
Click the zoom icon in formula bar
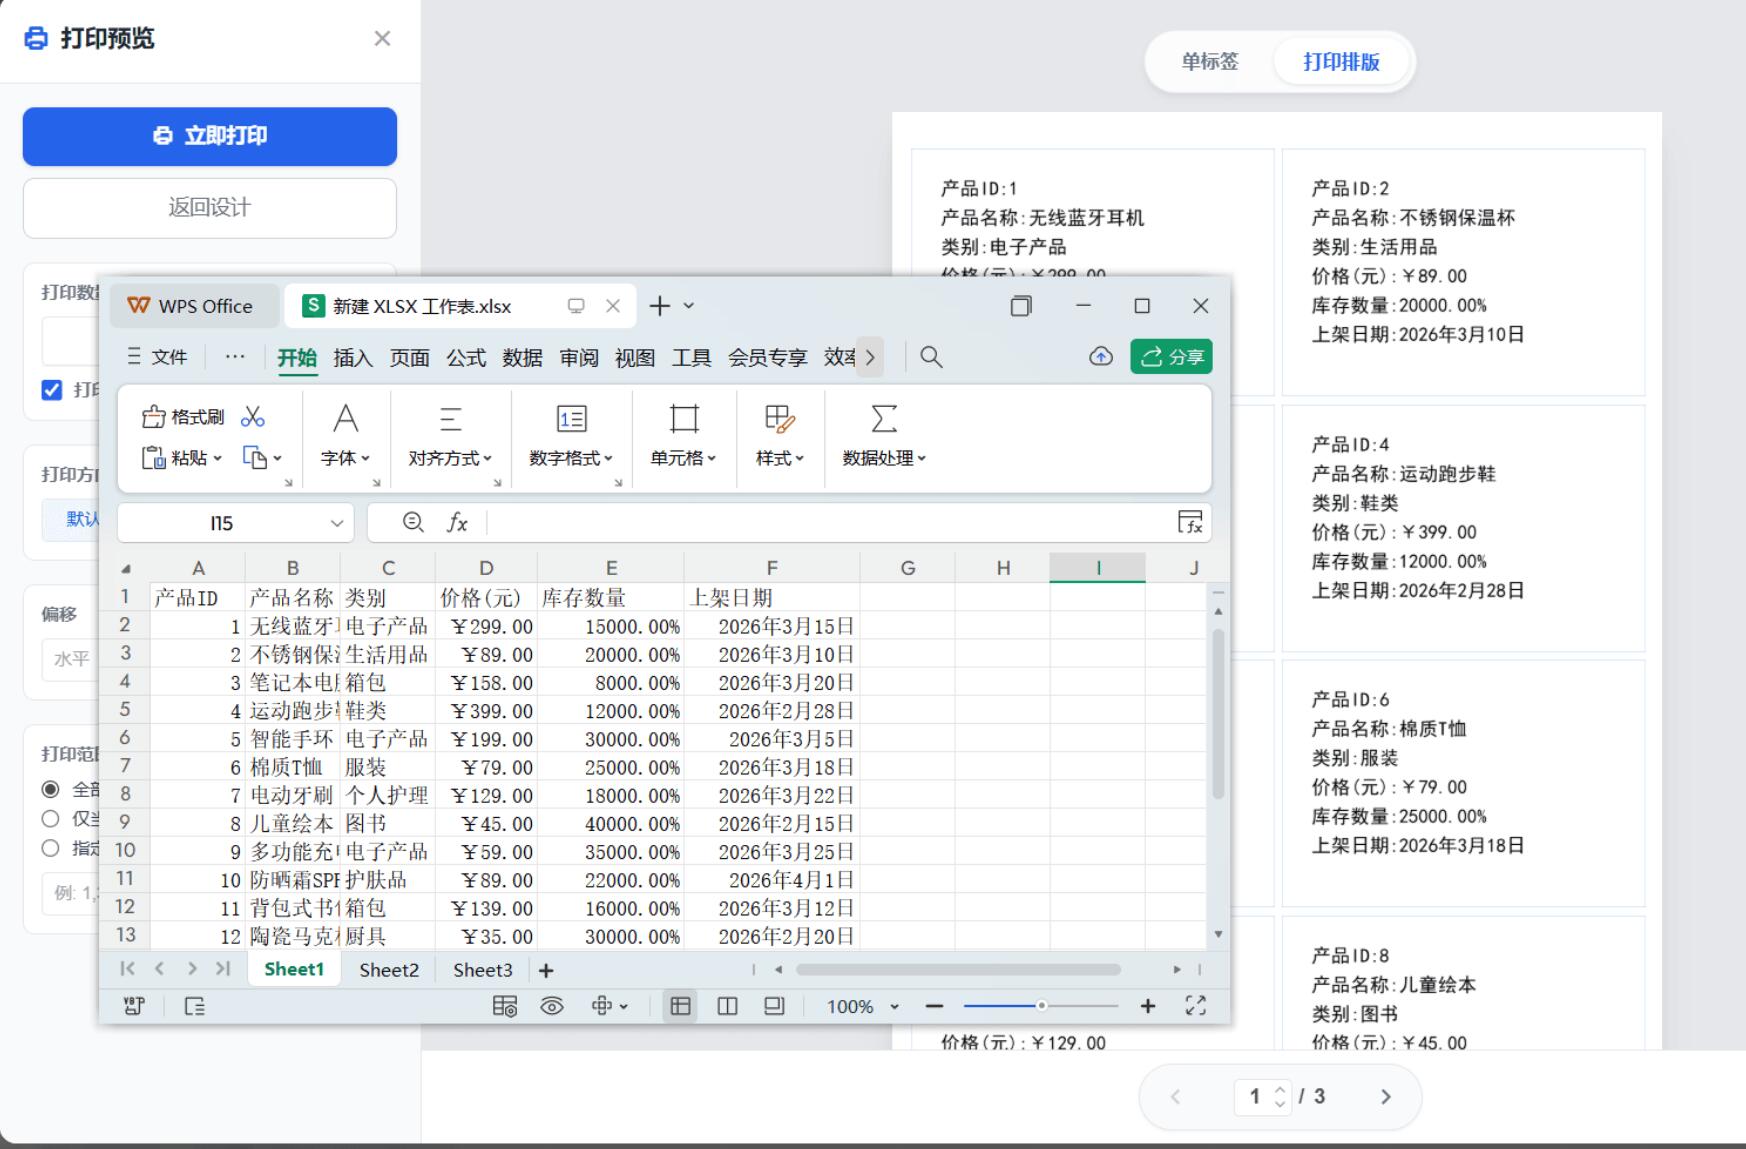413,522
